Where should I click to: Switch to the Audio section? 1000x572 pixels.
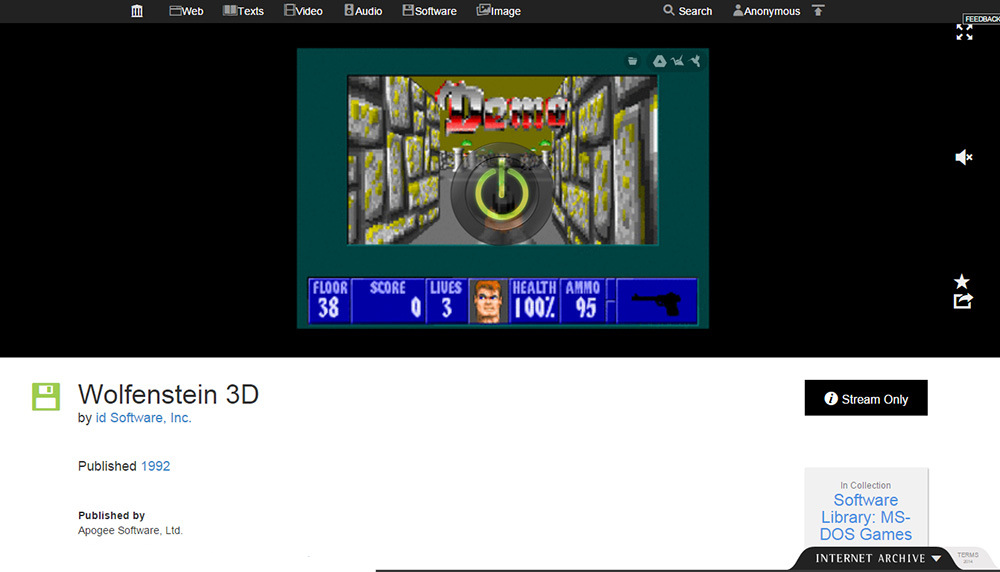pyautogui.click(x=363, y=11)
